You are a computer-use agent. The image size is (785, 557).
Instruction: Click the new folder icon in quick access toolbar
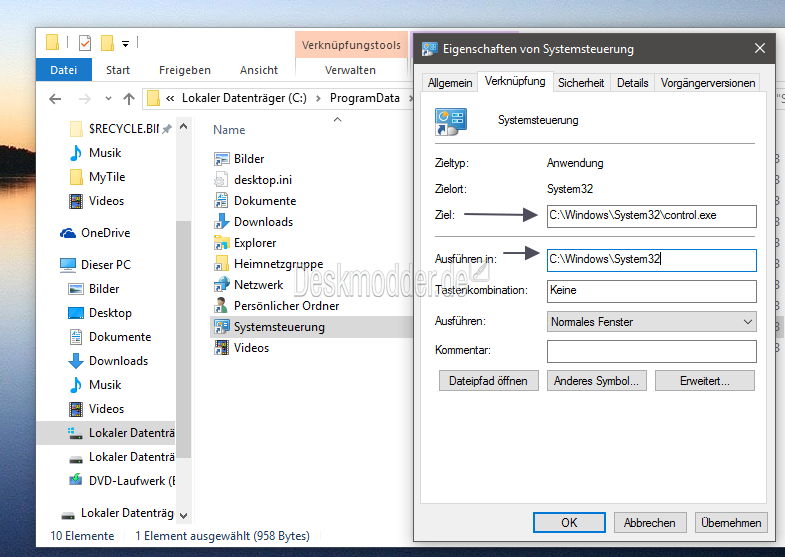click(107, 43)
